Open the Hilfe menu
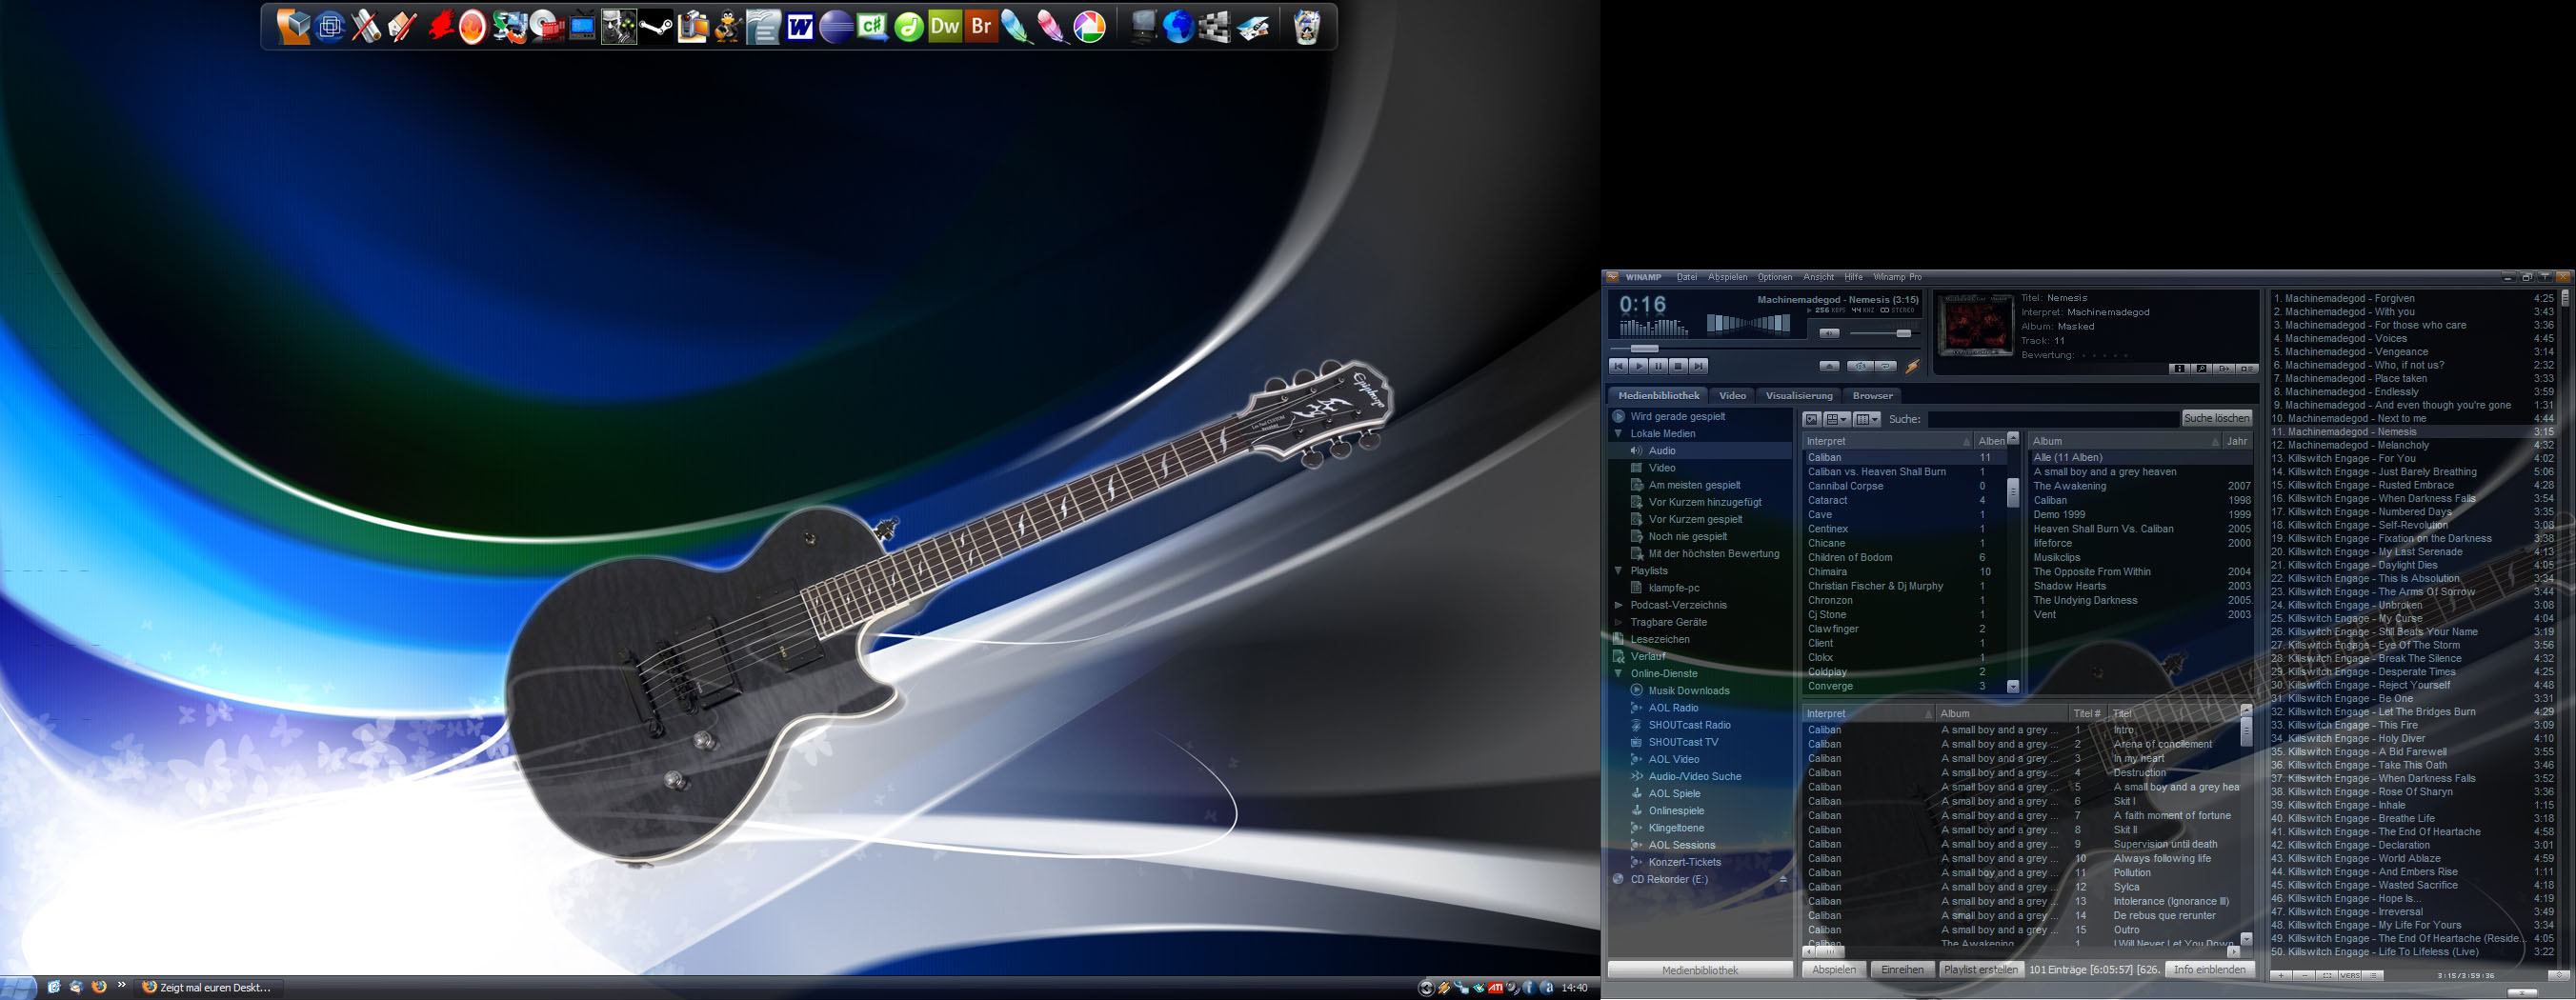2576x1000 pixels. 1854,277
